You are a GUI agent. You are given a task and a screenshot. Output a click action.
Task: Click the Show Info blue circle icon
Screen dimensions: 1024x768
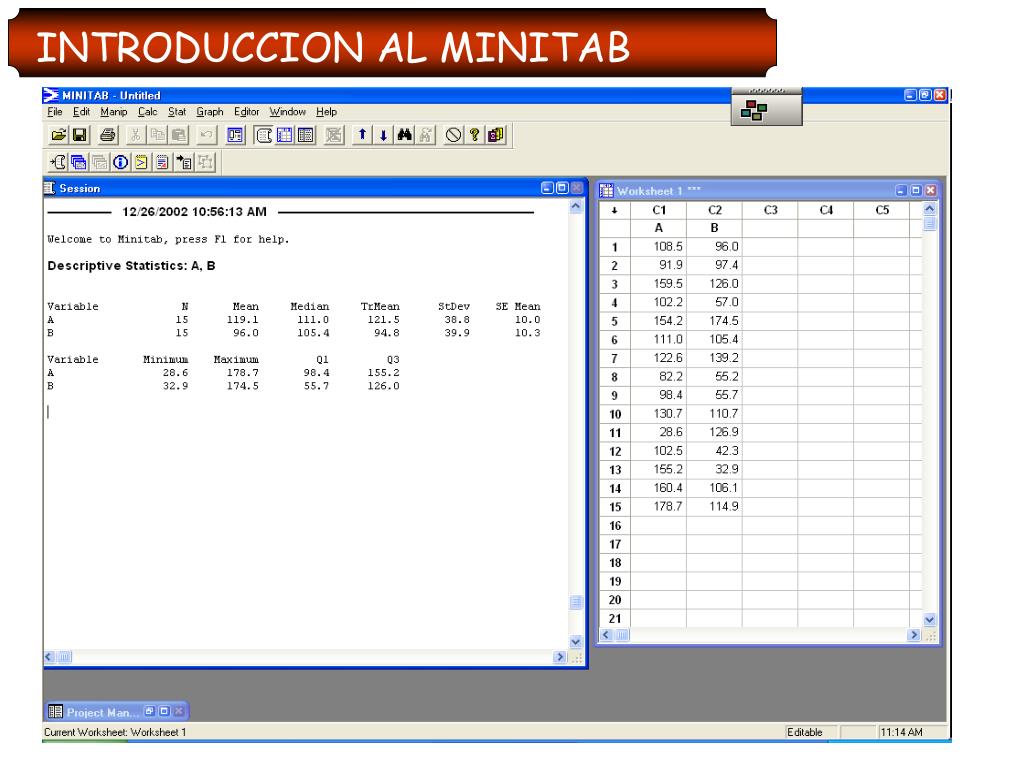click(x=120, y=162)
